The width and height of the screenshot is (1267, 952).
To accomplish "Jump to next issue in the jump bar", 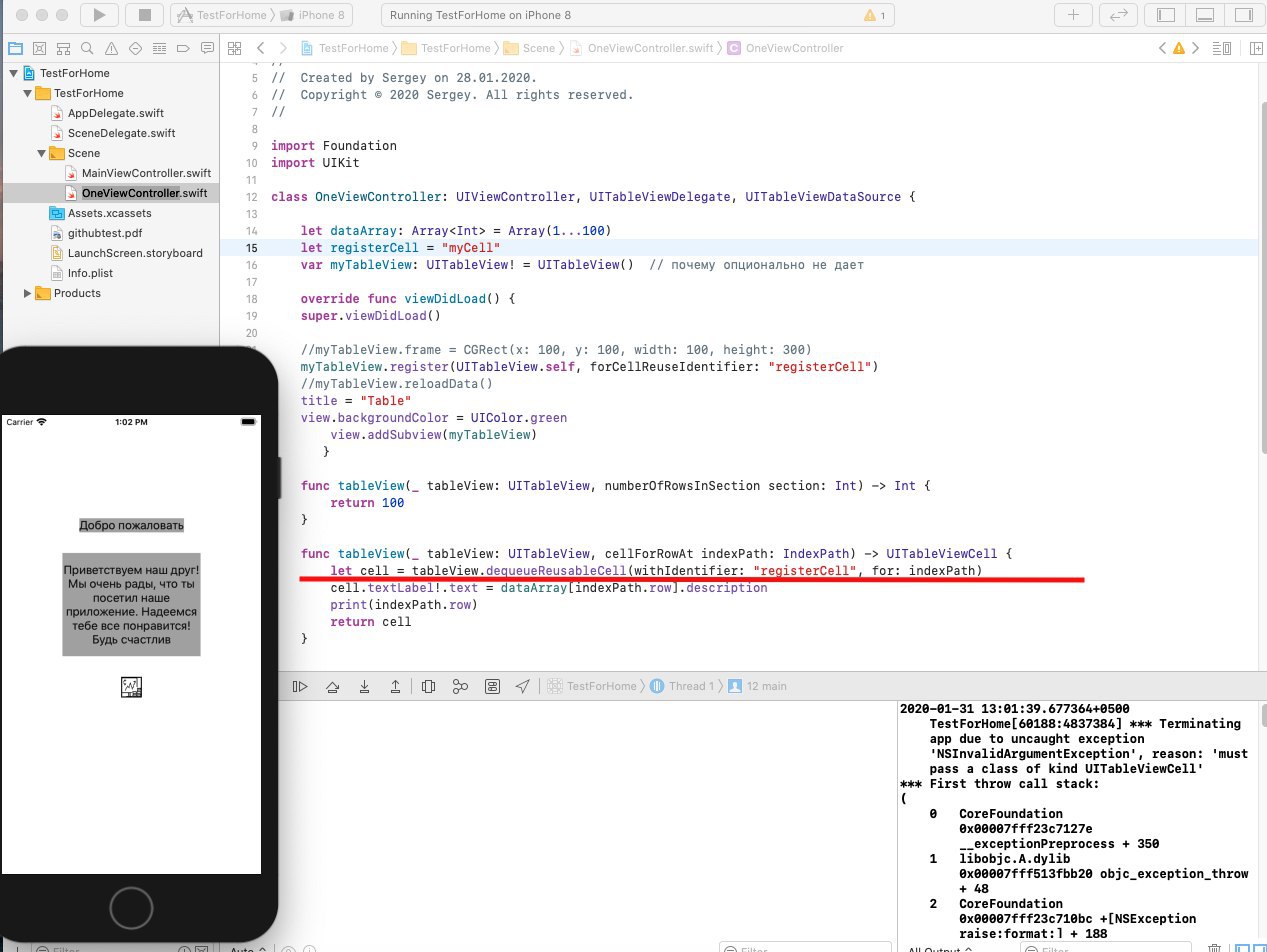I will tap(1195, 48).
